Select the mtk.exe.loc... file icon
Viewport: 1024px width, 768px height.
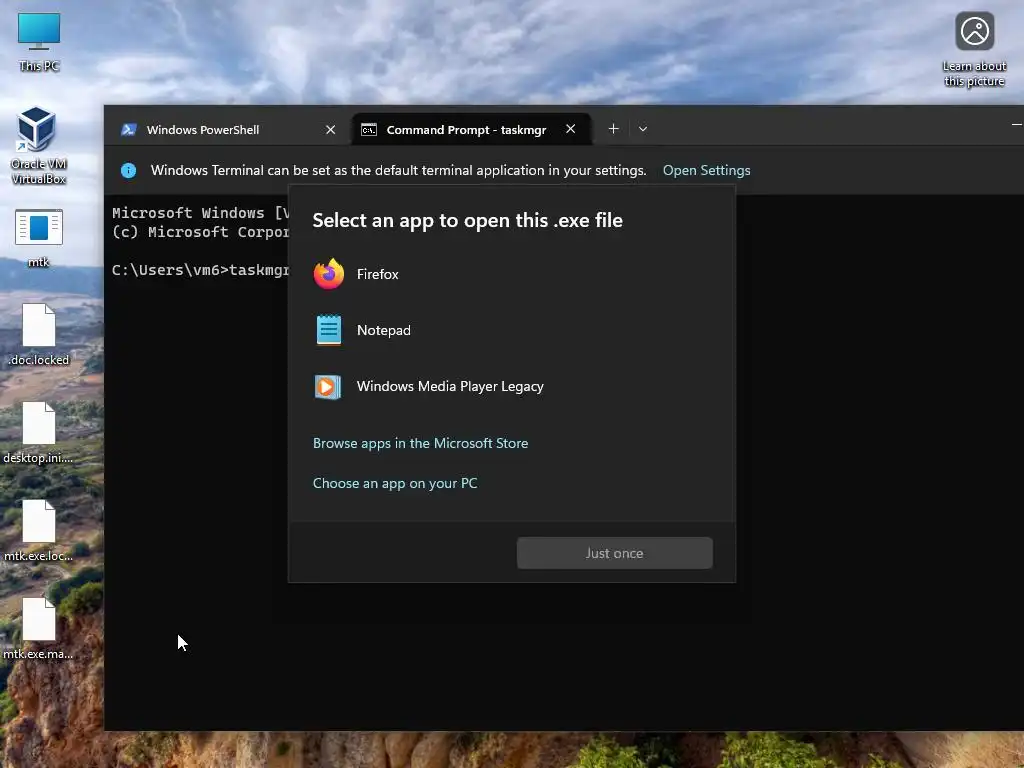(x=39, y=530)
